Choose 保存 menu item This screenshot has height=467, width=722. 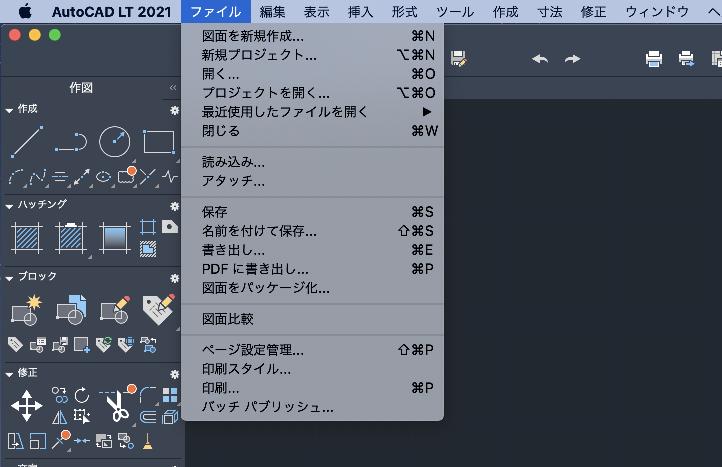click(x=313, y=212)
